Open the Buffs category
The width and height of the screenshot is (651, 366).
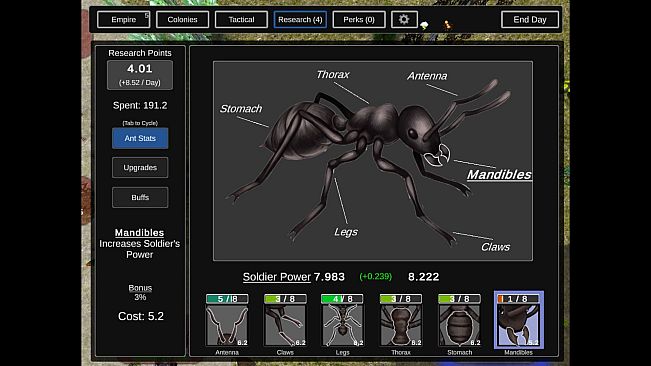[140, 198]
